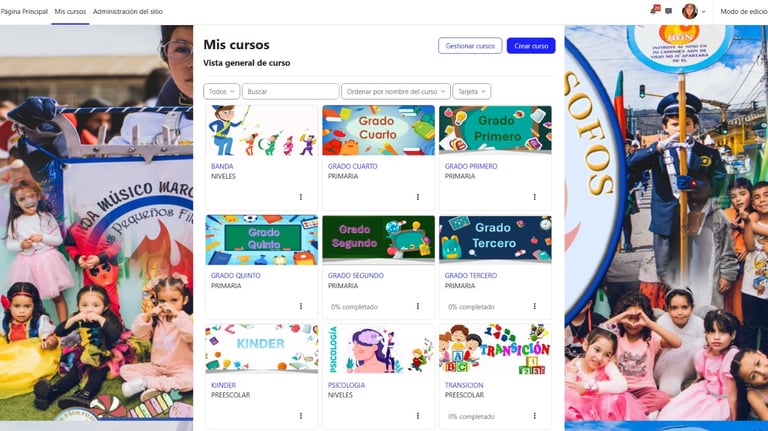This screenshot has height=431, width=768.
Task: Click the Gestionar cursos button
Action: pos(470,46)
